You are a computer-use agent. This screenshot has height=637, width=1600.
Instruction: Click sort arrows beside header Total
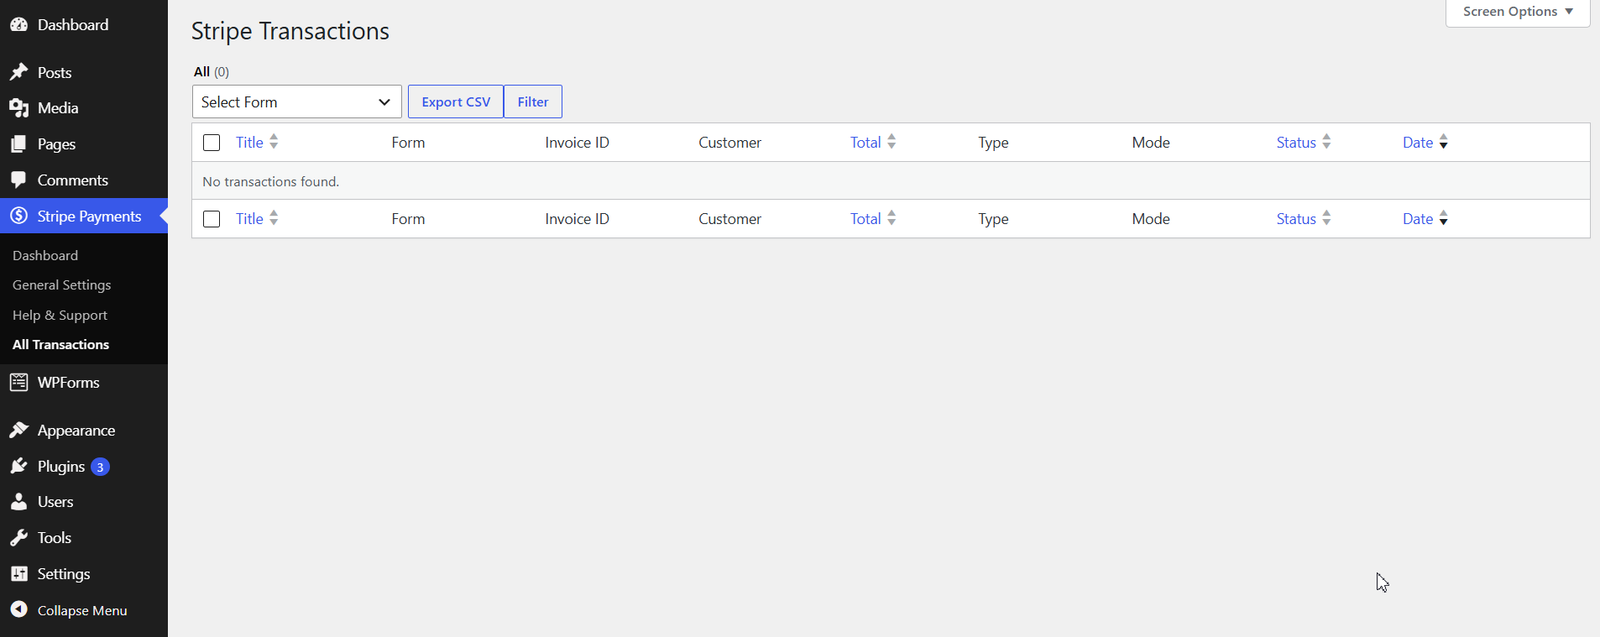892,142
